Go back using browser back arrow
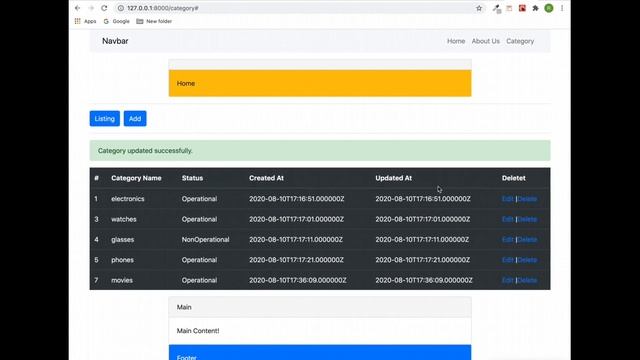640x360 pixels. pyautogui.click(x=78, y=8)
